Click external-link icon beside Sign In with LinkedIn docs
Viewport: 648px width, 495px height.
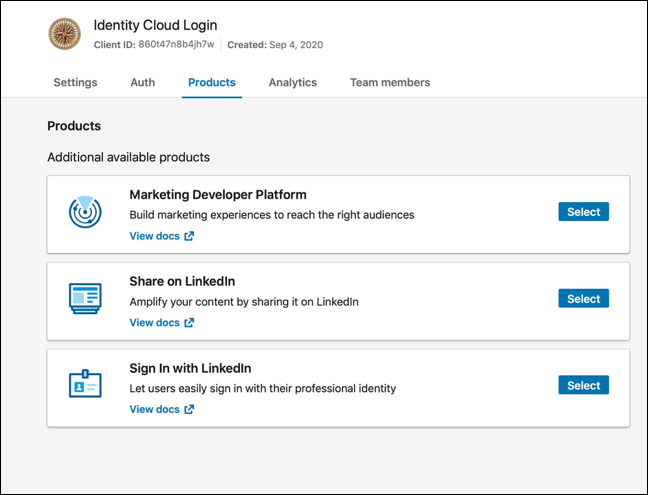[x=189, y=410]
